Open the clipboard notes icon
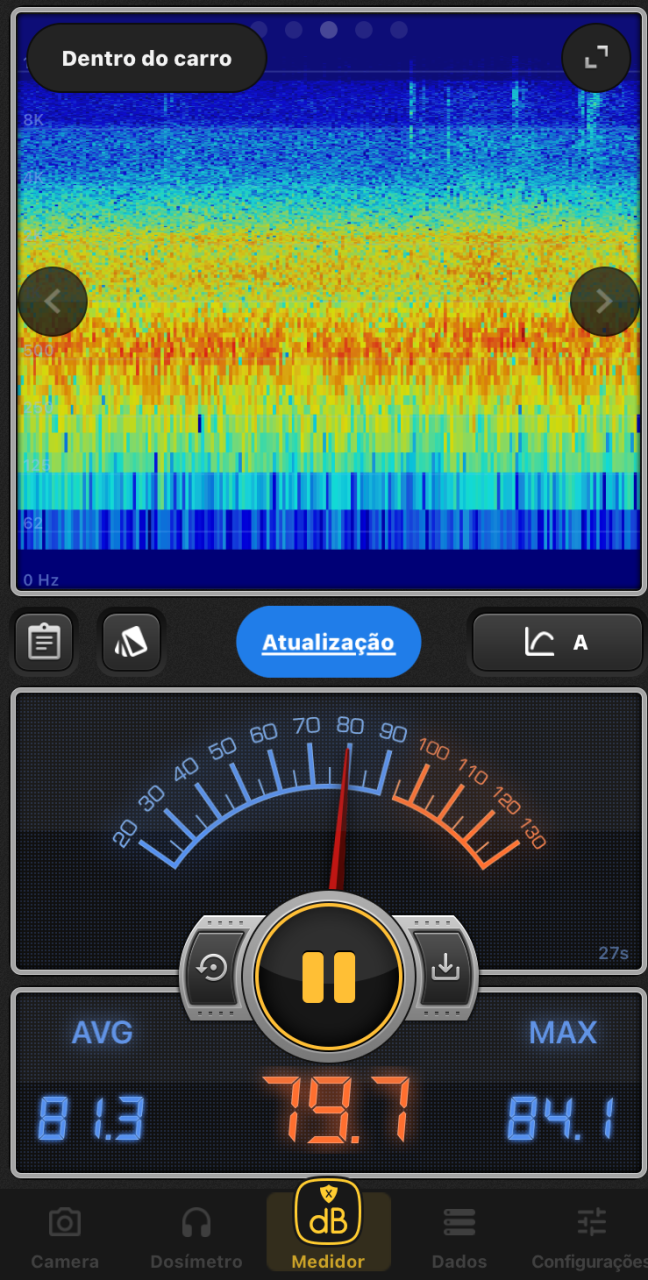The height and width of the screenshot is (1280, 648). [43, 642]
